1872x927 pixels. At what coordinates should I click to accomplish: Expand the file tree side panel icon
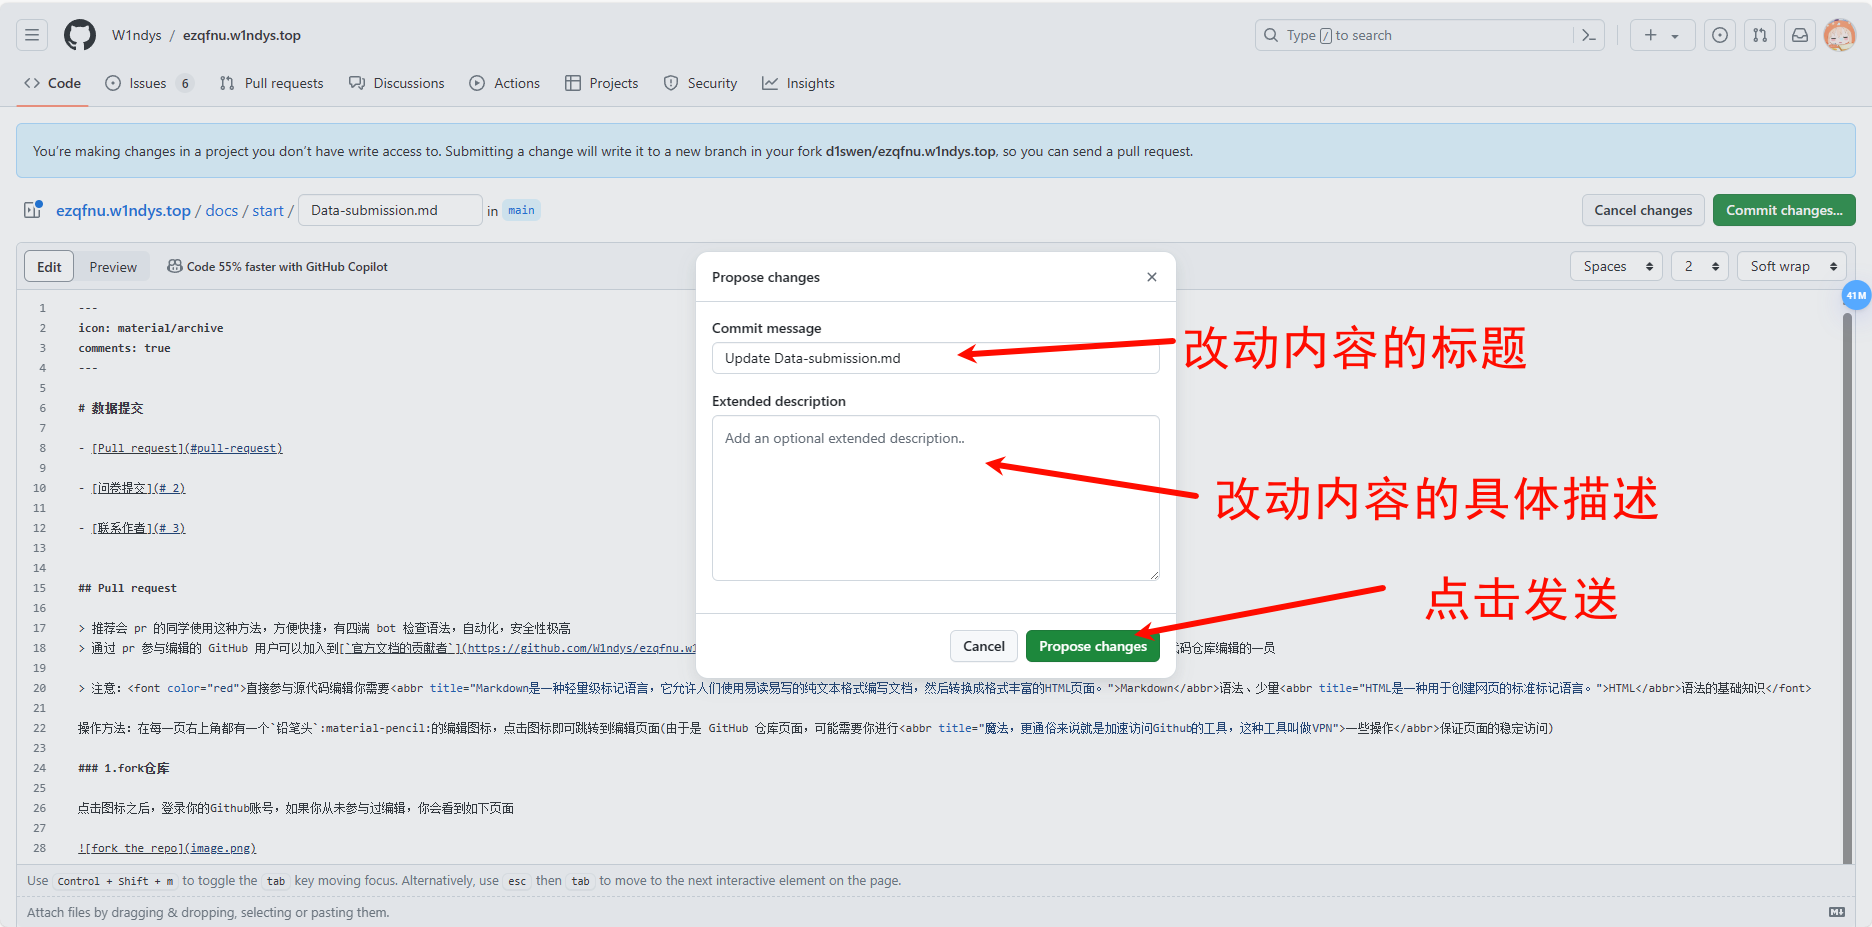point(33,210)
